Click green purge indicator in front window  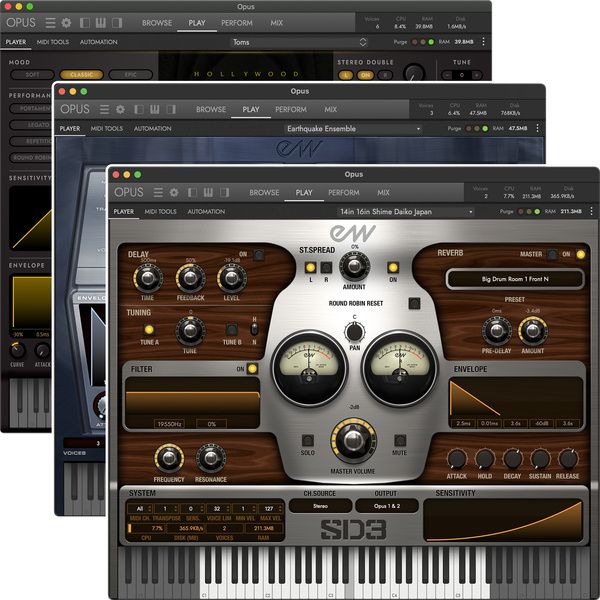pos(537,212)
